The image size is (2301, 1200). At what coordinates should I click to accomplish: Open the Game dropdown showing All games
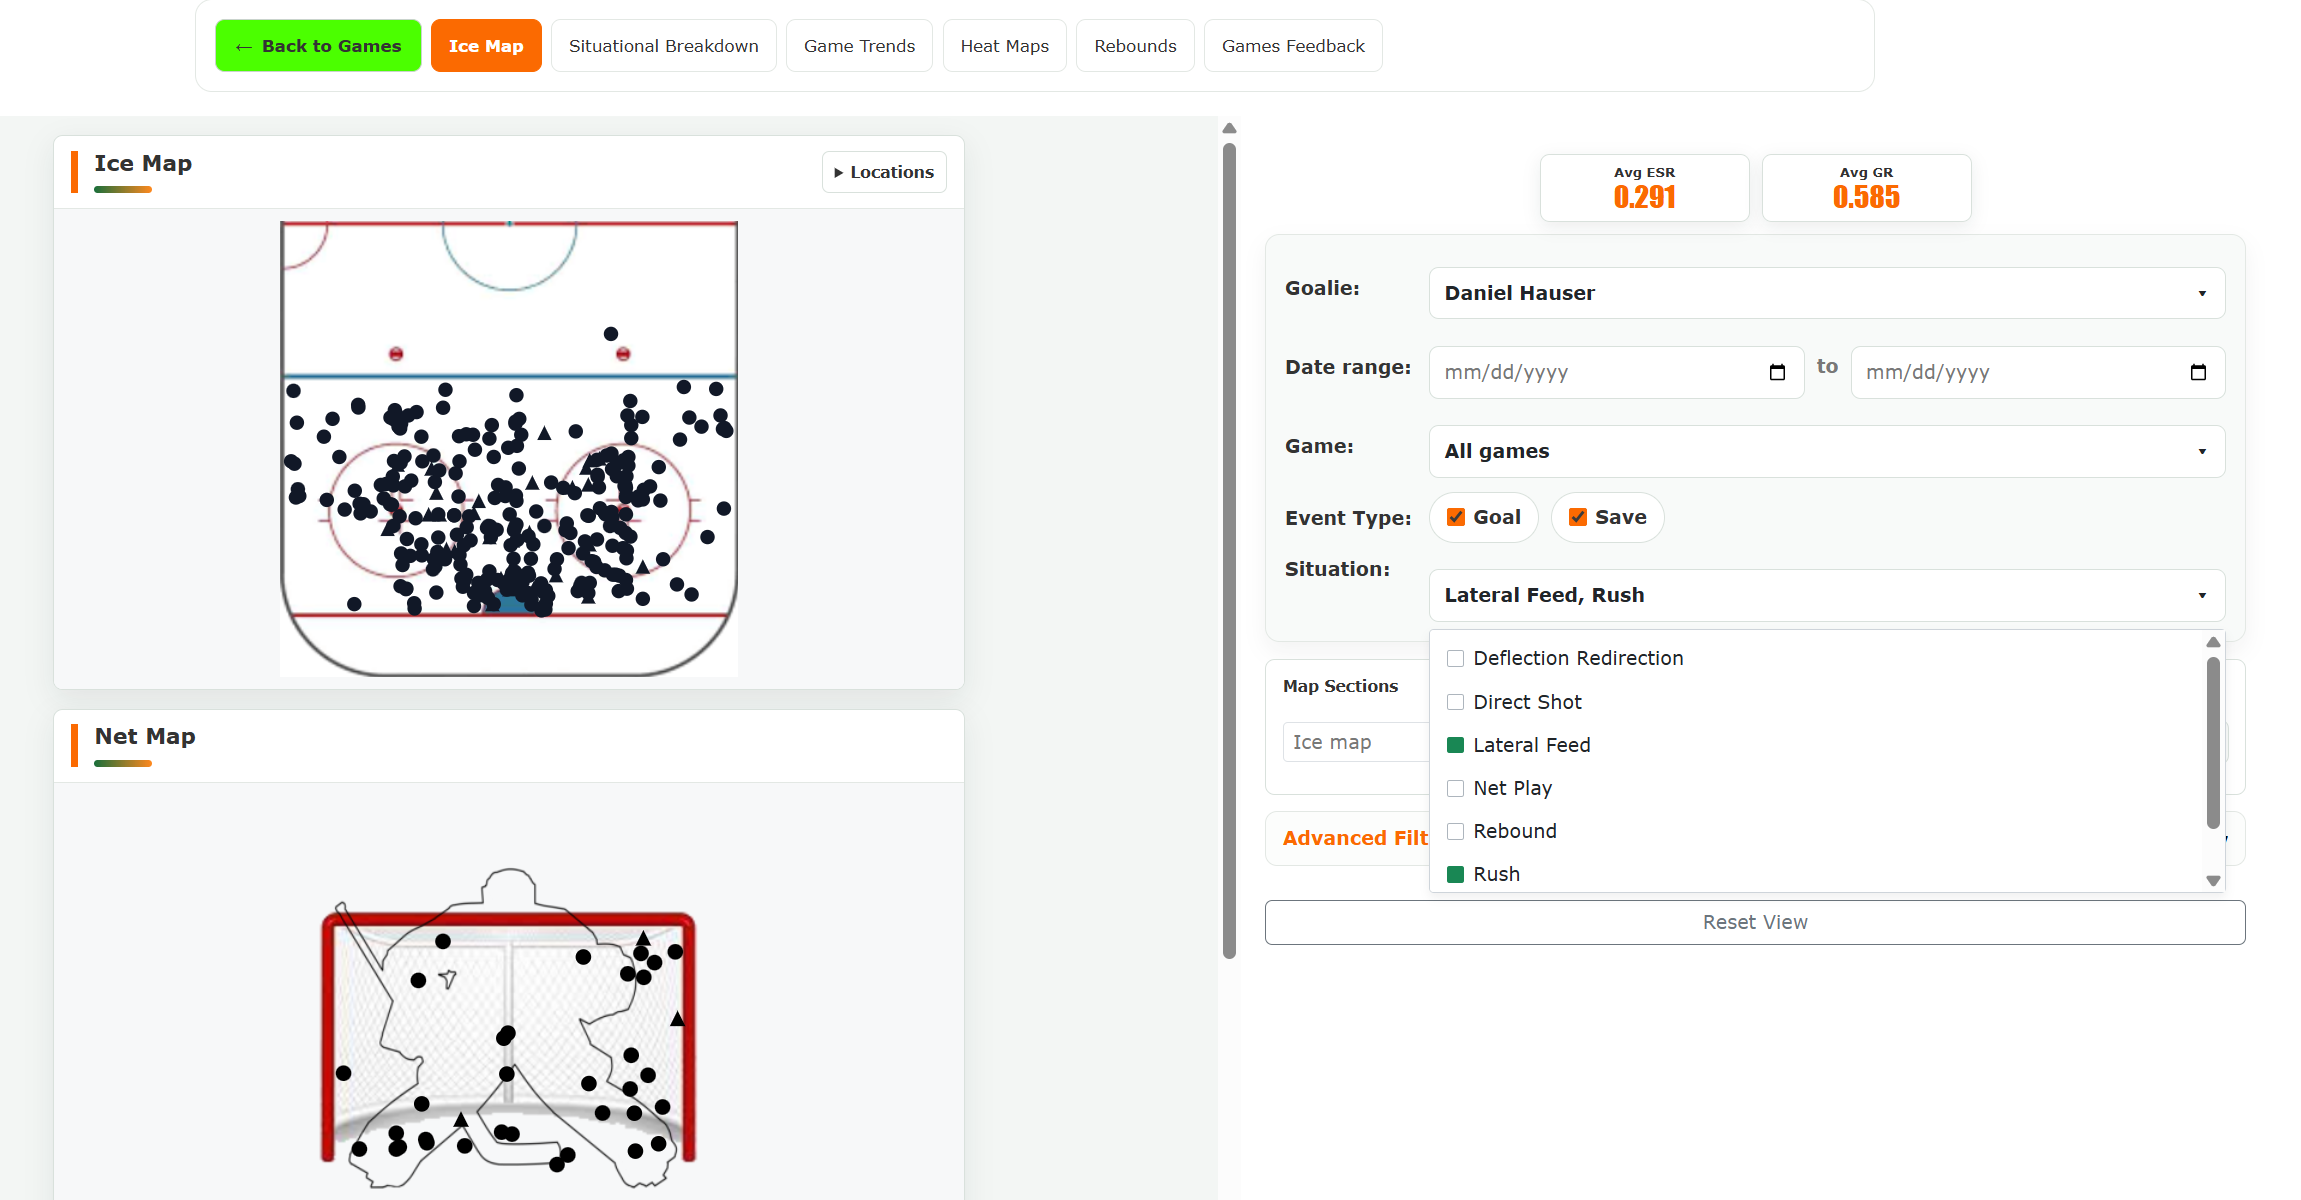[x=1826, y=451]
